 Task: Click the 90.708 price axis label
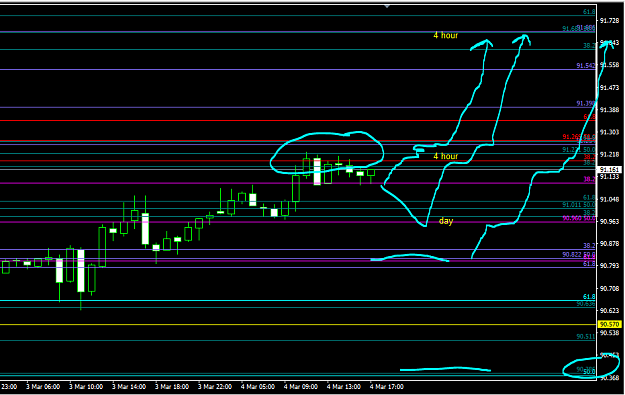click(x=609, y=288)
